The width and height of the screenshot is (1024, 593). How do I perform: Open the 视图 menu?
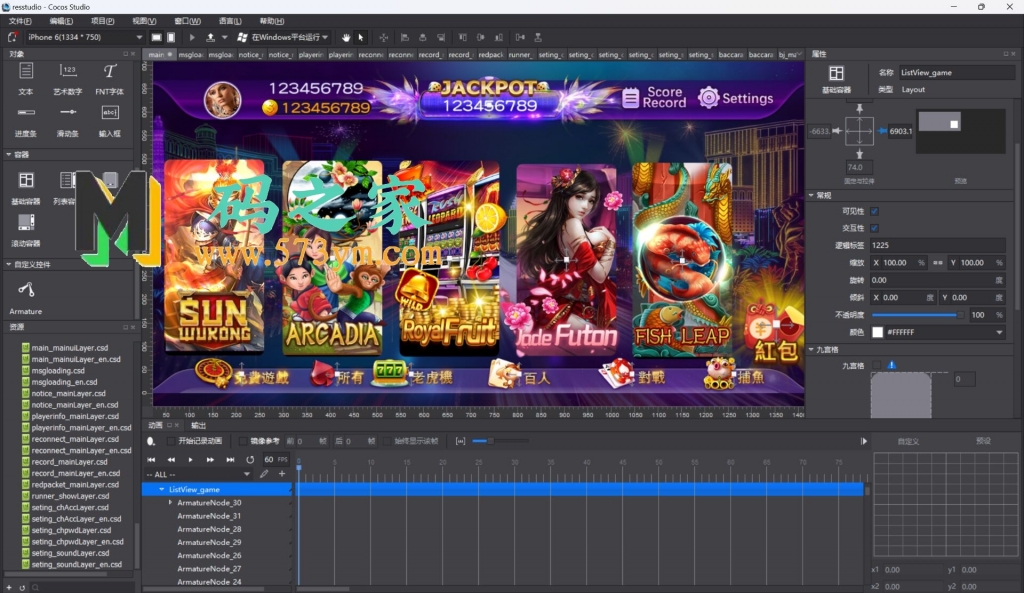[144, 21]
